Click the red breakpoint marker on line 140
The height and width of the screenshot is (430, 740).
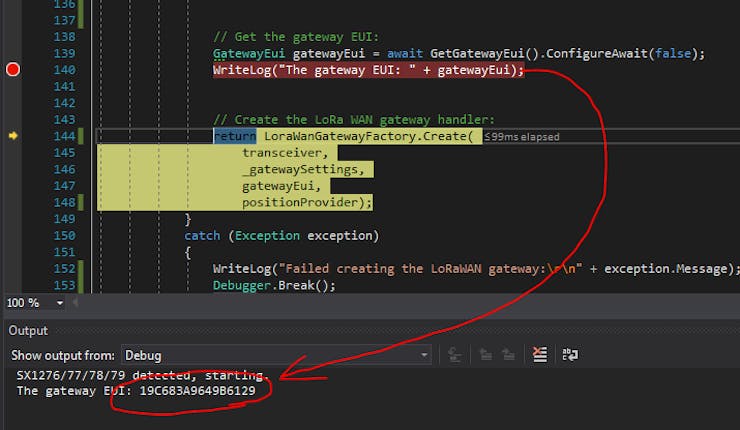click(x=13, y=70)
